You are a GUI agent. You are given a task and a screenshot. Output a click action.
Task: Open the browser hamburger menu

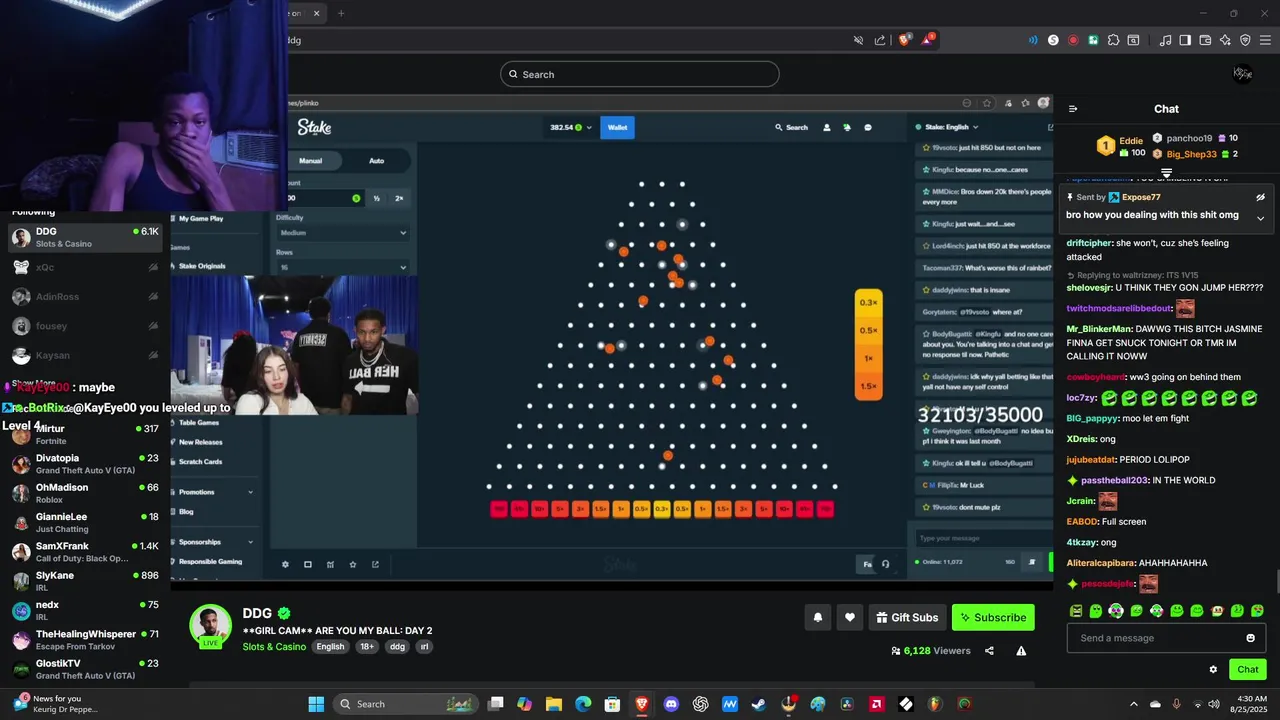click(1265, 40)
